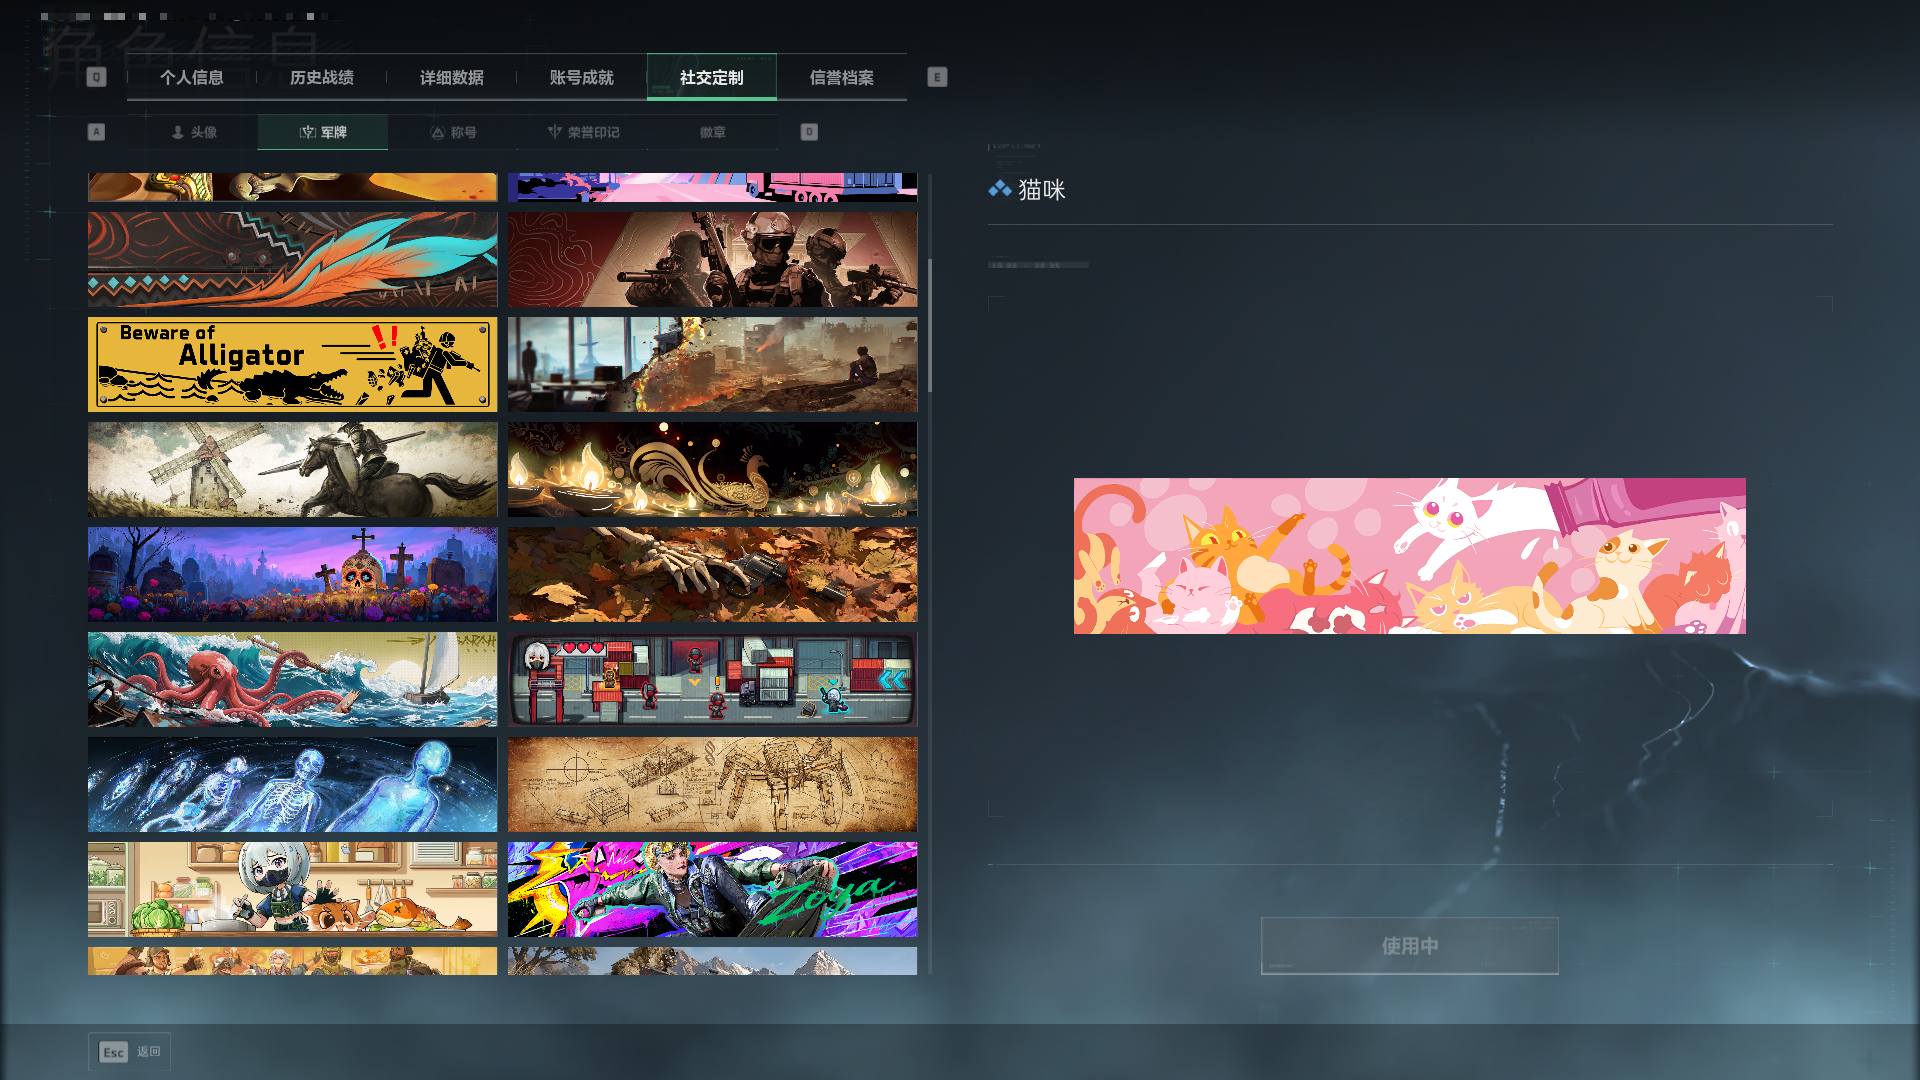Switch to 徽章 badge sub-tab
This screenshot has height=1080, width=1920.
pyautogui.click(x=713, y=132)
